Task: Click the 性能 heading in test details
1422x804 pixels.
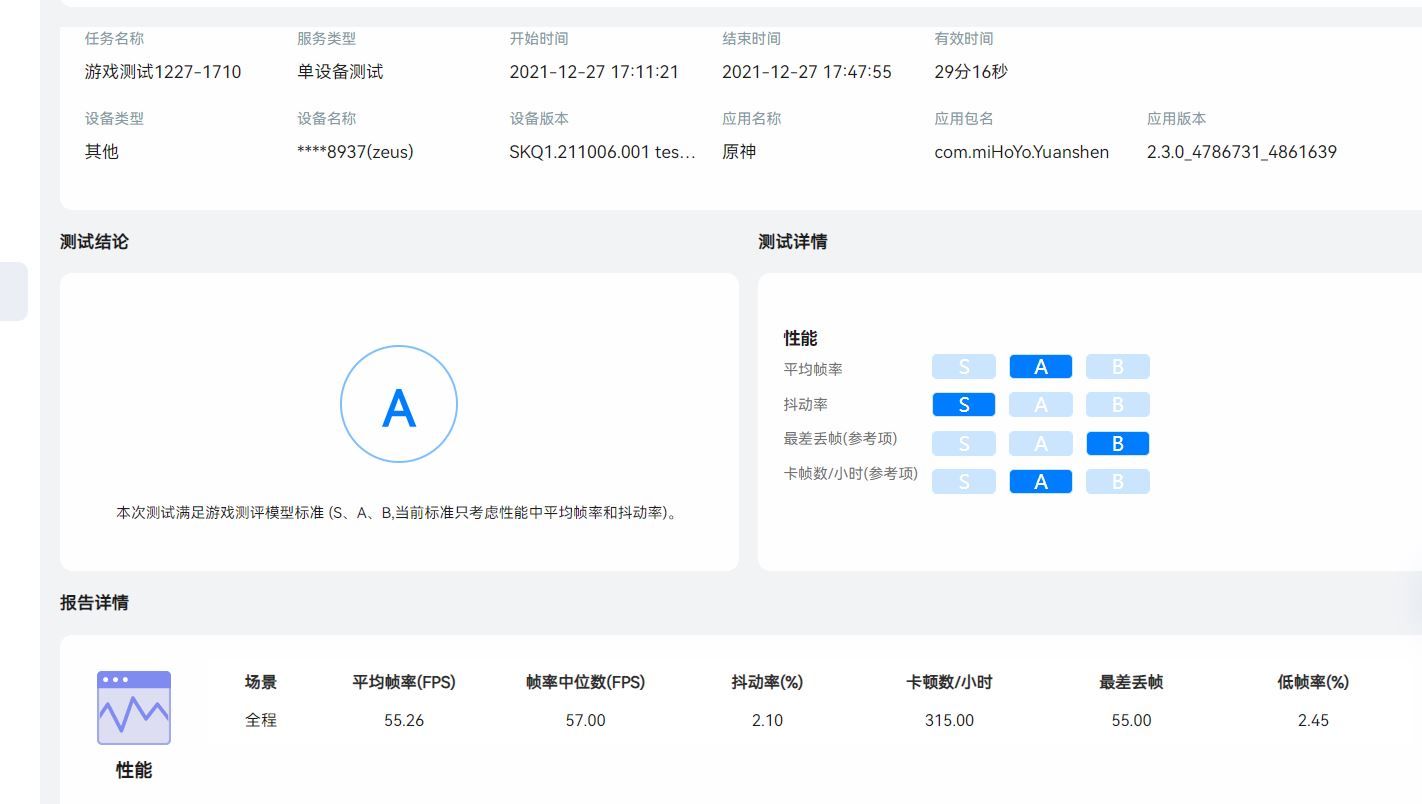Action: [x=801, y=339]
